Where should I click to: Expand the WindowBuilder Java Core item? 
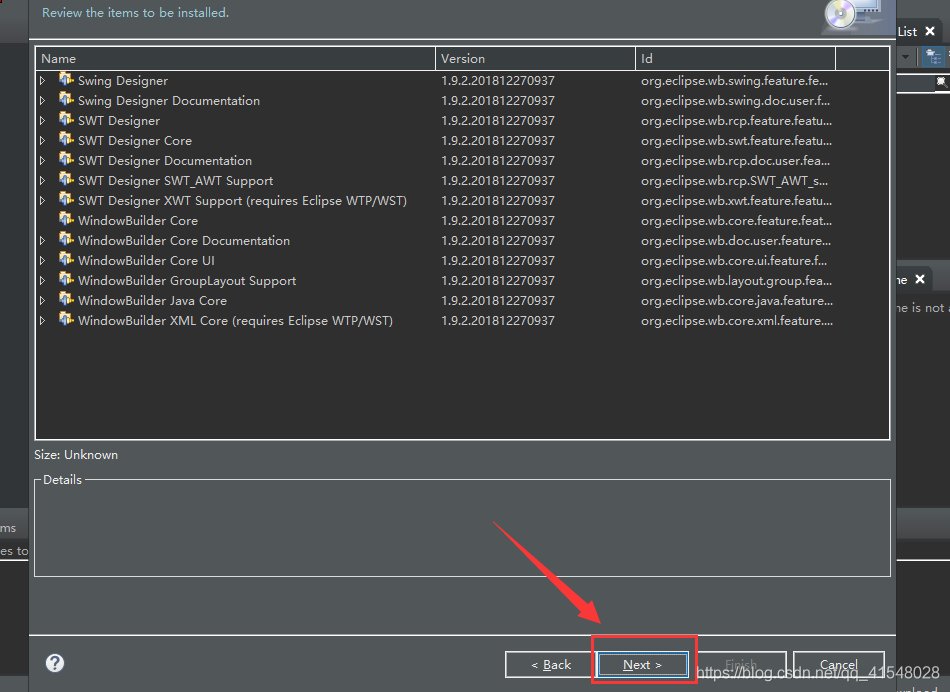pos(42,301)
